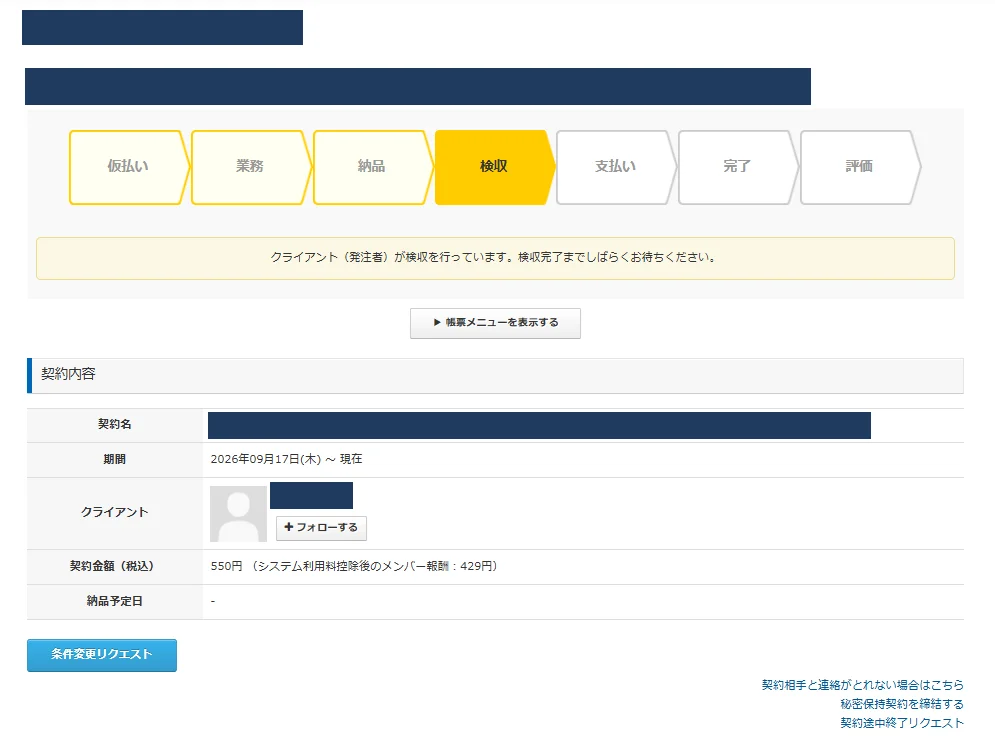Click the 検収 waiting notice message
Viewport: 995px width, 746px height.
[495, 258]
